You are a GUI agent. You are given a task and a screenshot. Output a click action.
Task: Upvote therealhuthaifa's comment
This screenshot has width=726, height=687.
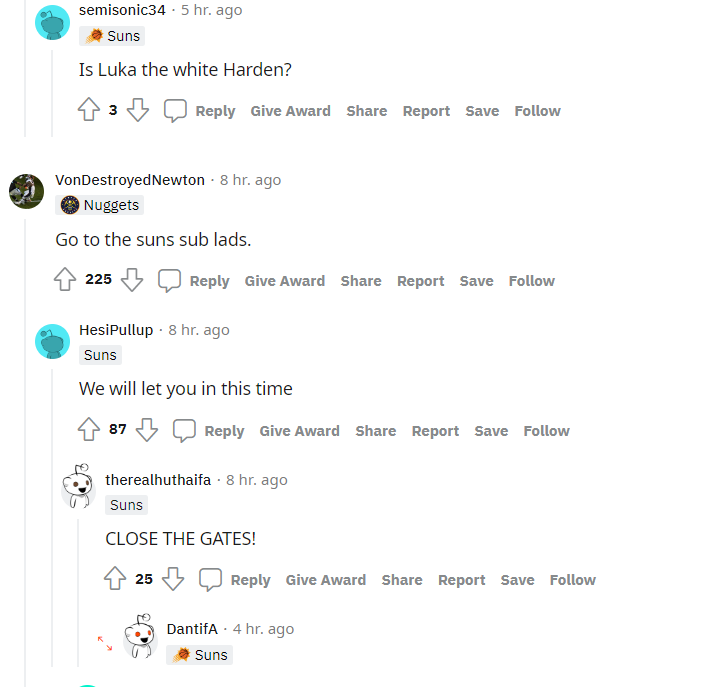(115, 579)
